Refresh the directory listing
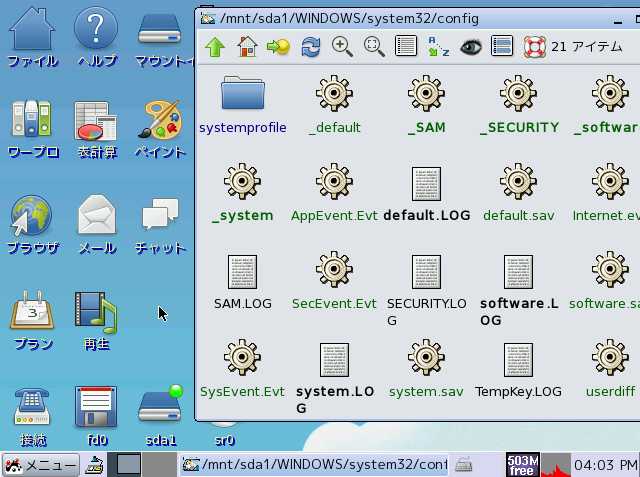Image resolution: width=640 pixels, height=477 pixels. pyautogui.click(x=311, y=46)
